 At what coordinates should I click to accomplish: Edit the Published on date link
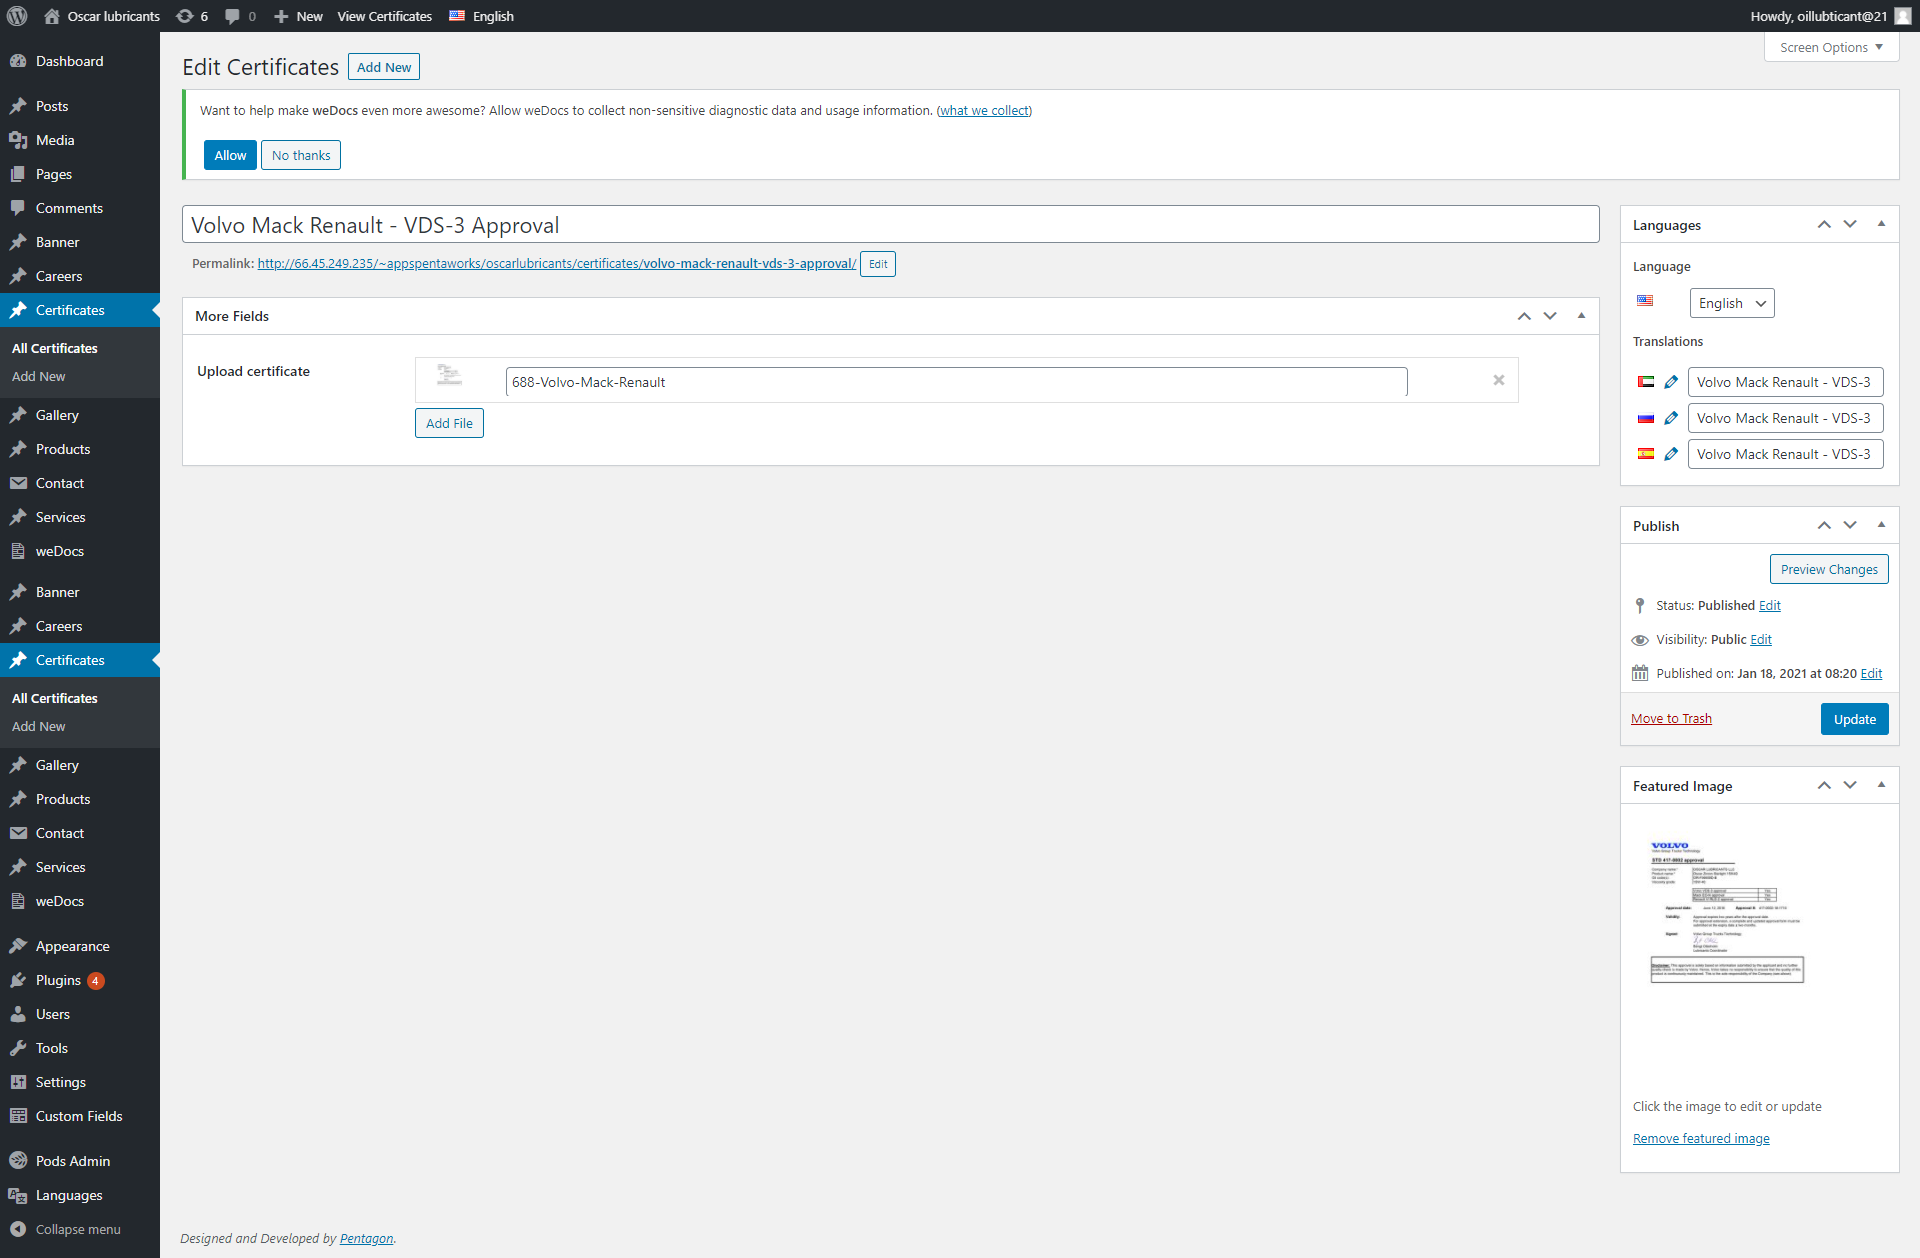coord(1871,673)
